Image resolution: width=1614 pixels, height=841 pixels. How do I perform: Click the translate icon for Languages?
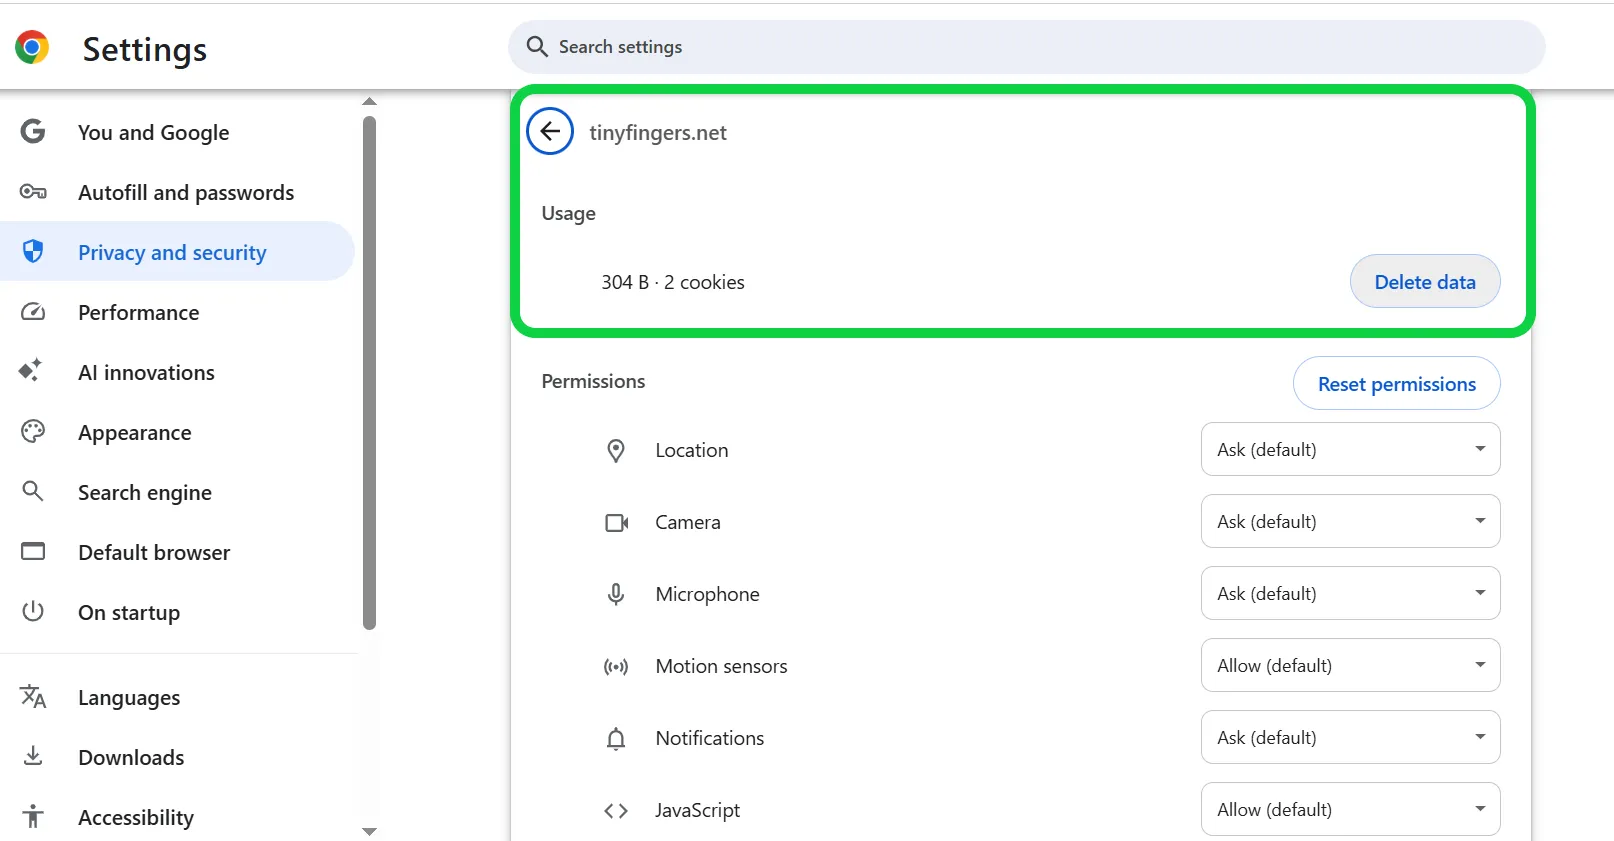point(33,696)
